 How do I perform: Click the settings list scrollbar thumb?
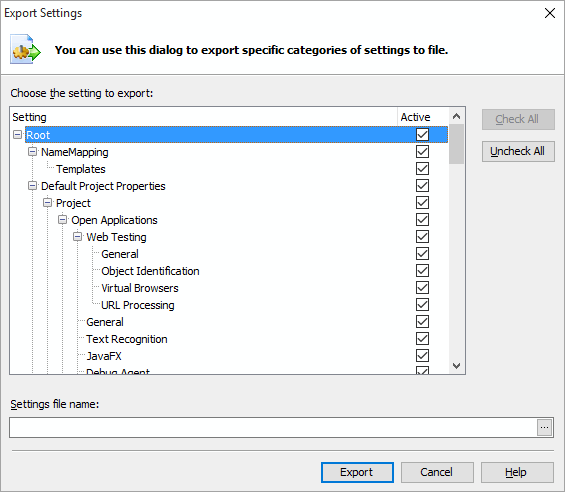[x=456, y=144]
